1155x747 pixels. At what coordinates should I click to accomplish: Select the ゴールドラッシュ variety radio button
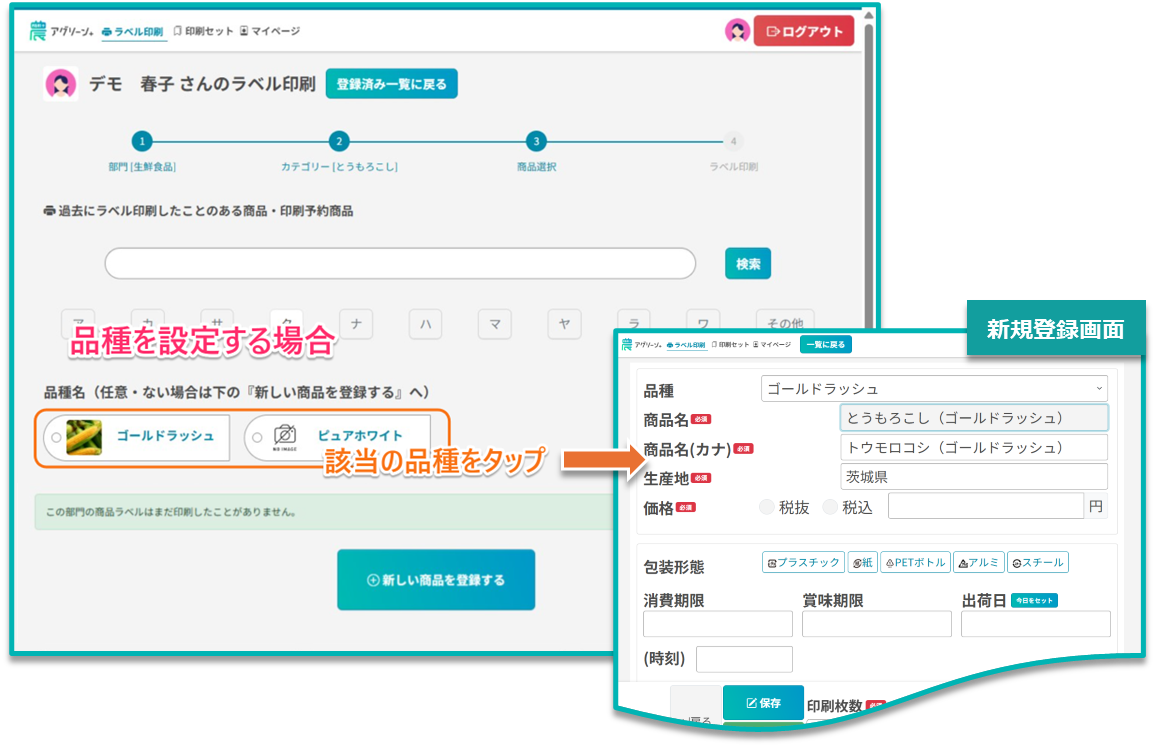(56, 437)
